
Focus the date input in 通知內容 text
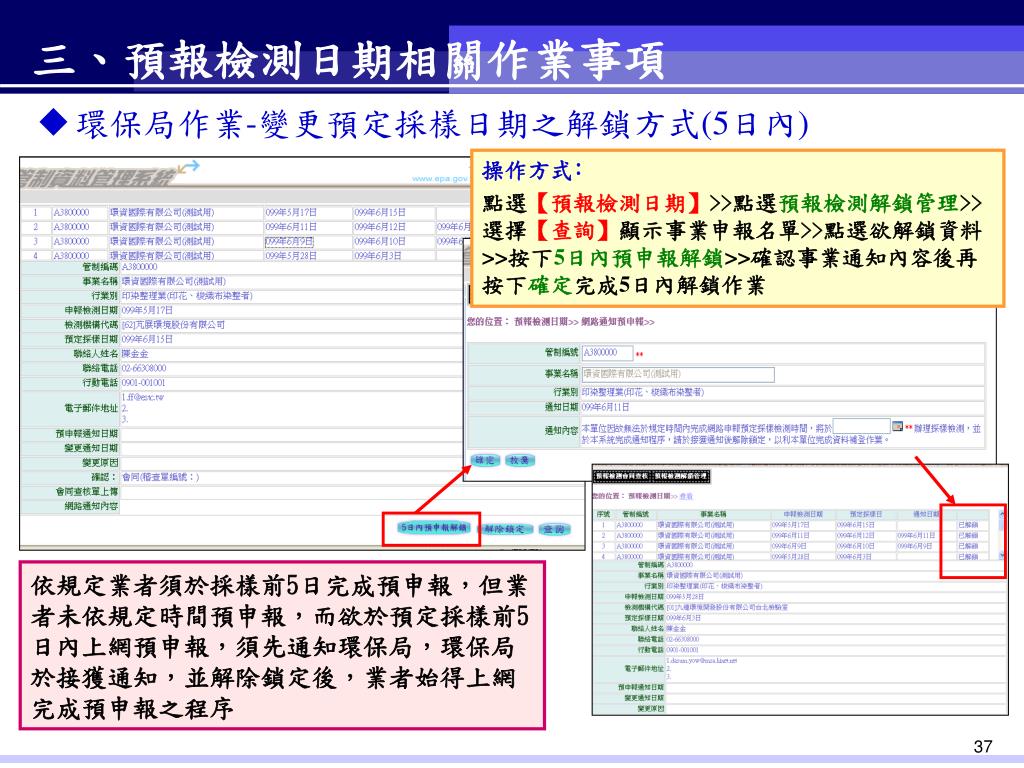[x=861, y=427]
